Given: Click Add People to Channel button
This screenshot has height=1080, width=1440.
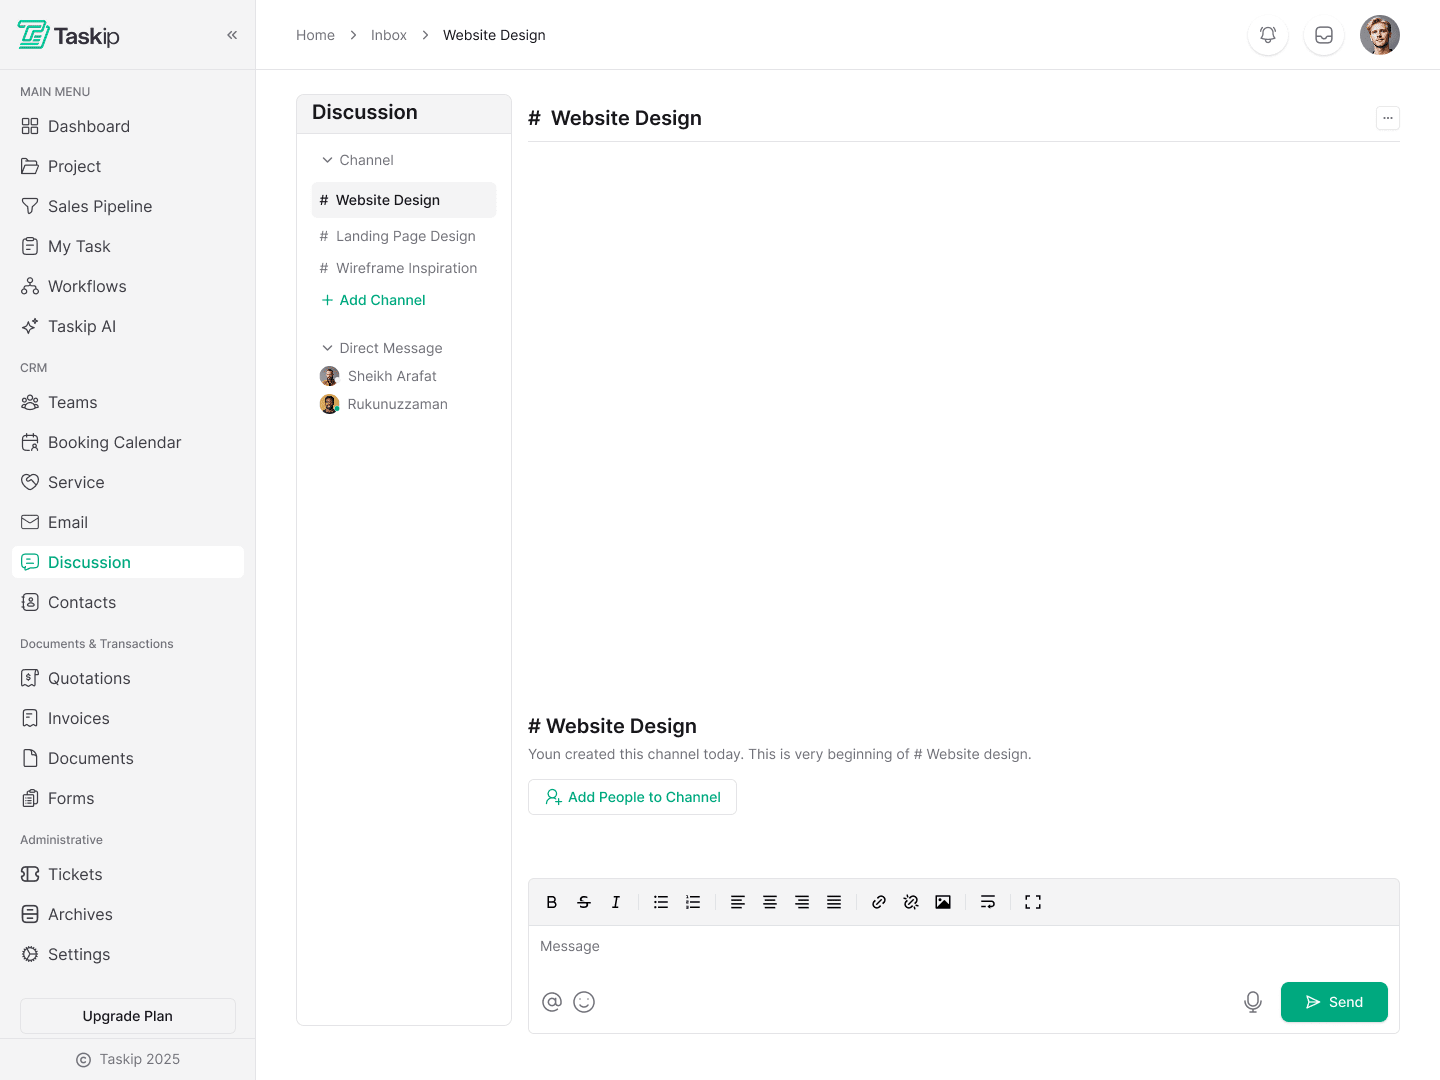Looking at the screenshot, I should pyautogui.click(x=632, y=797).
